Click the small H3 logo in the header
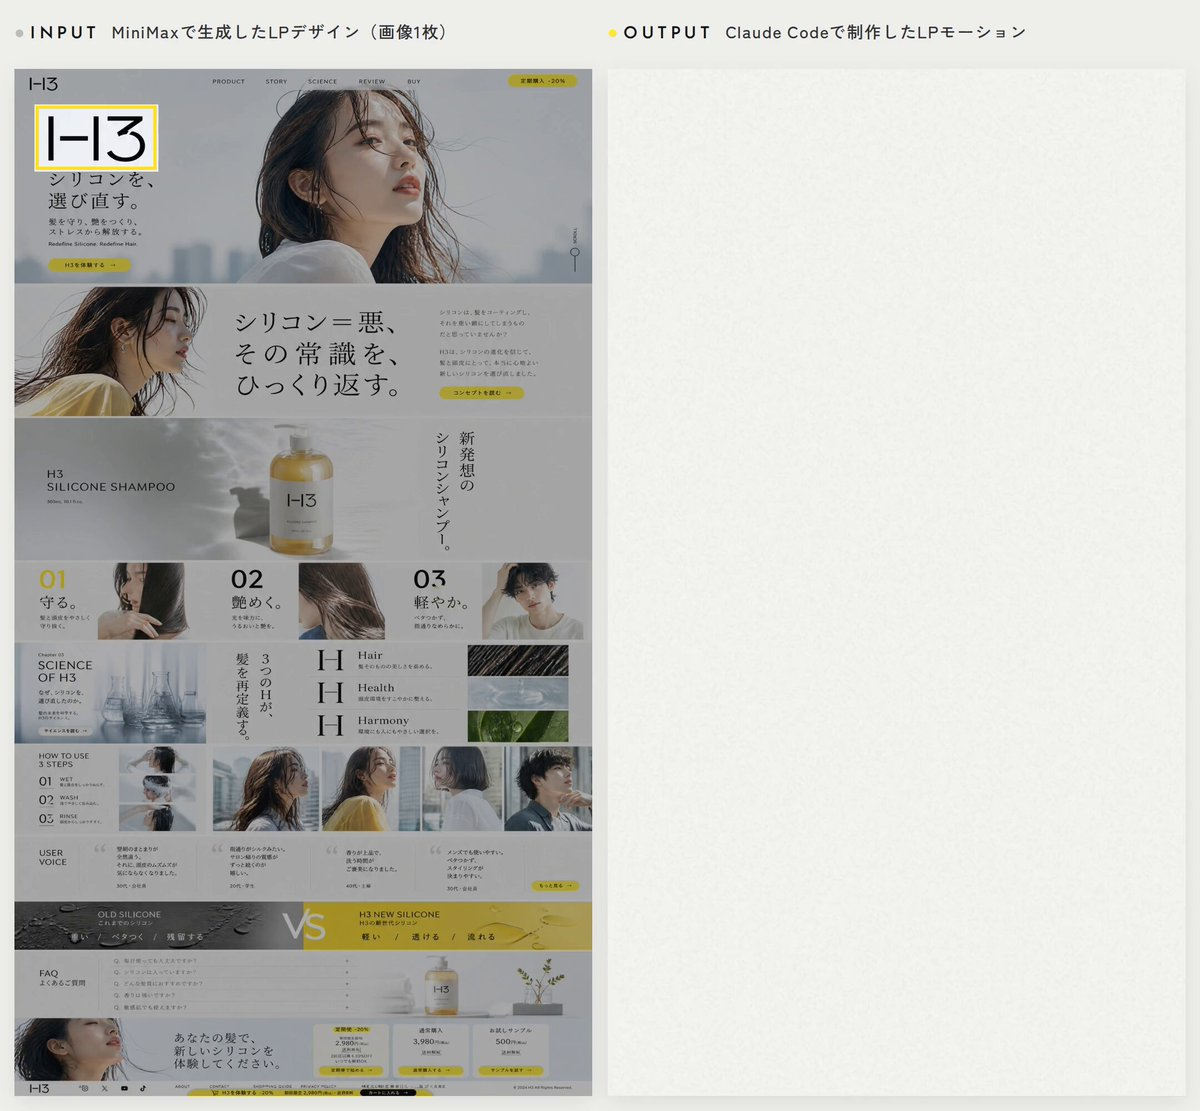Image resolution: width=1200 pixels, height=1111 pixels. [x=44, y=84]
